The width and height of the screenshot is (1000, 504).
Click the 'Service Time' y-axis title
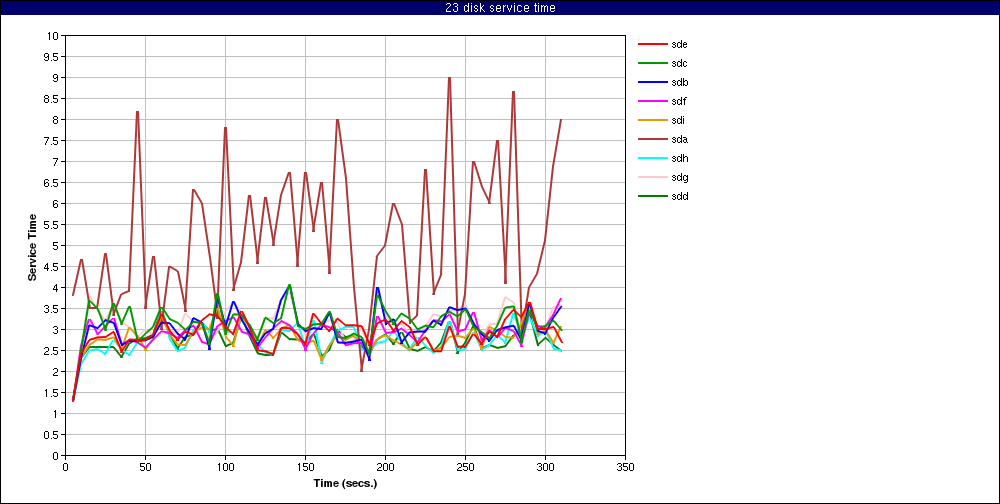(x=32, y=246)
